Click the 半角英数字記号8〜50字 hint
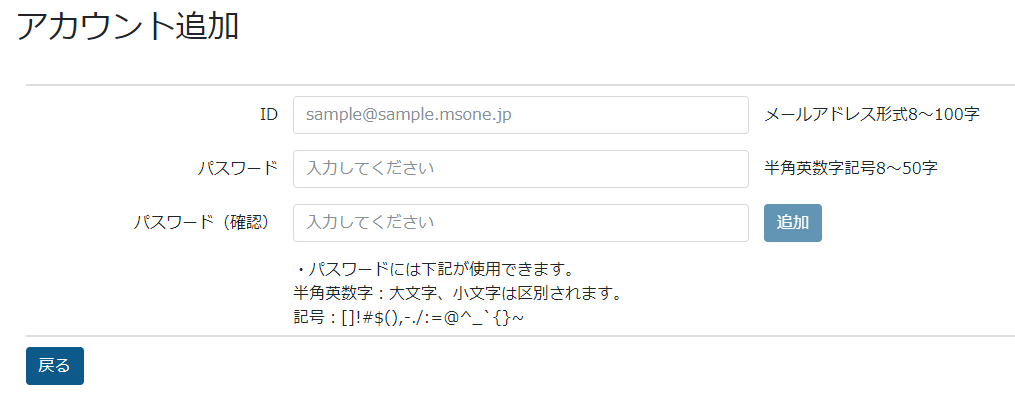1015x399 pixels. pyautogui.click(x=851, y=169)
